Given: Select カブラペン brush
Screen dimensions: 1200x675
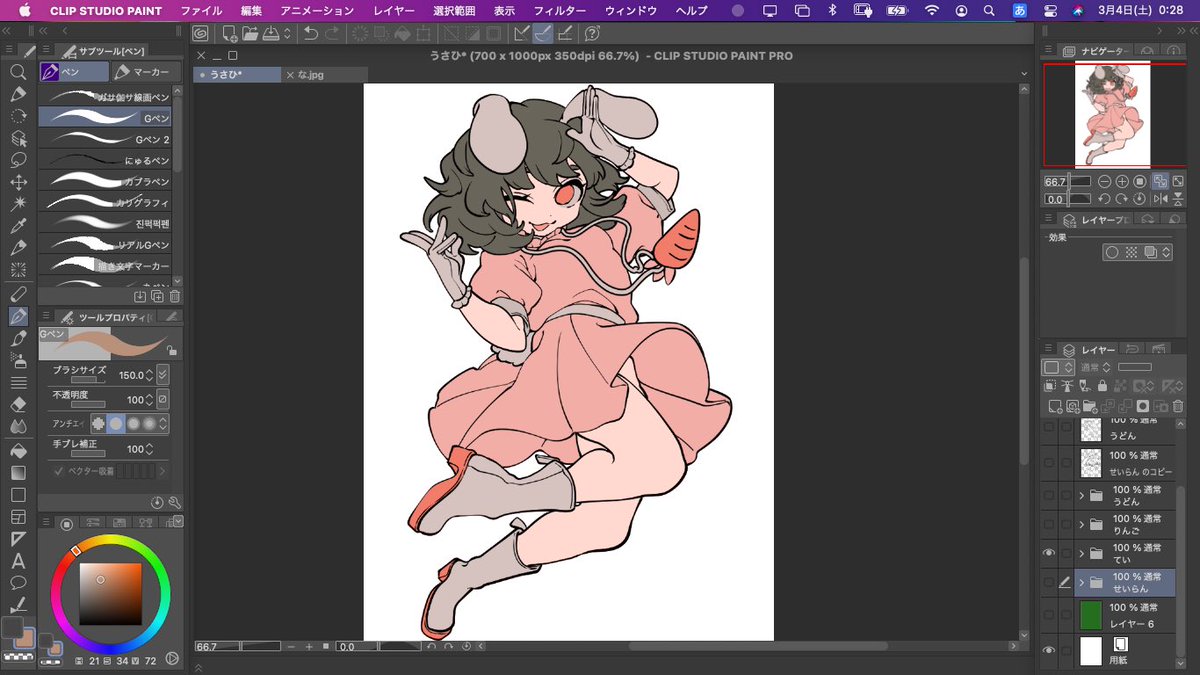Looking at the screenshot, I should [x=105, y=181].
